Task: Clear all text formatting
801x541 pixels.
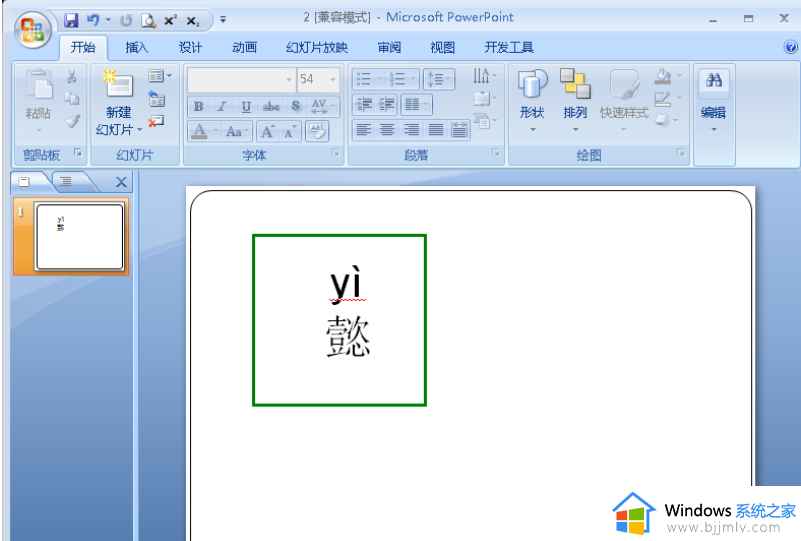Action: click(x=317, y=132)
